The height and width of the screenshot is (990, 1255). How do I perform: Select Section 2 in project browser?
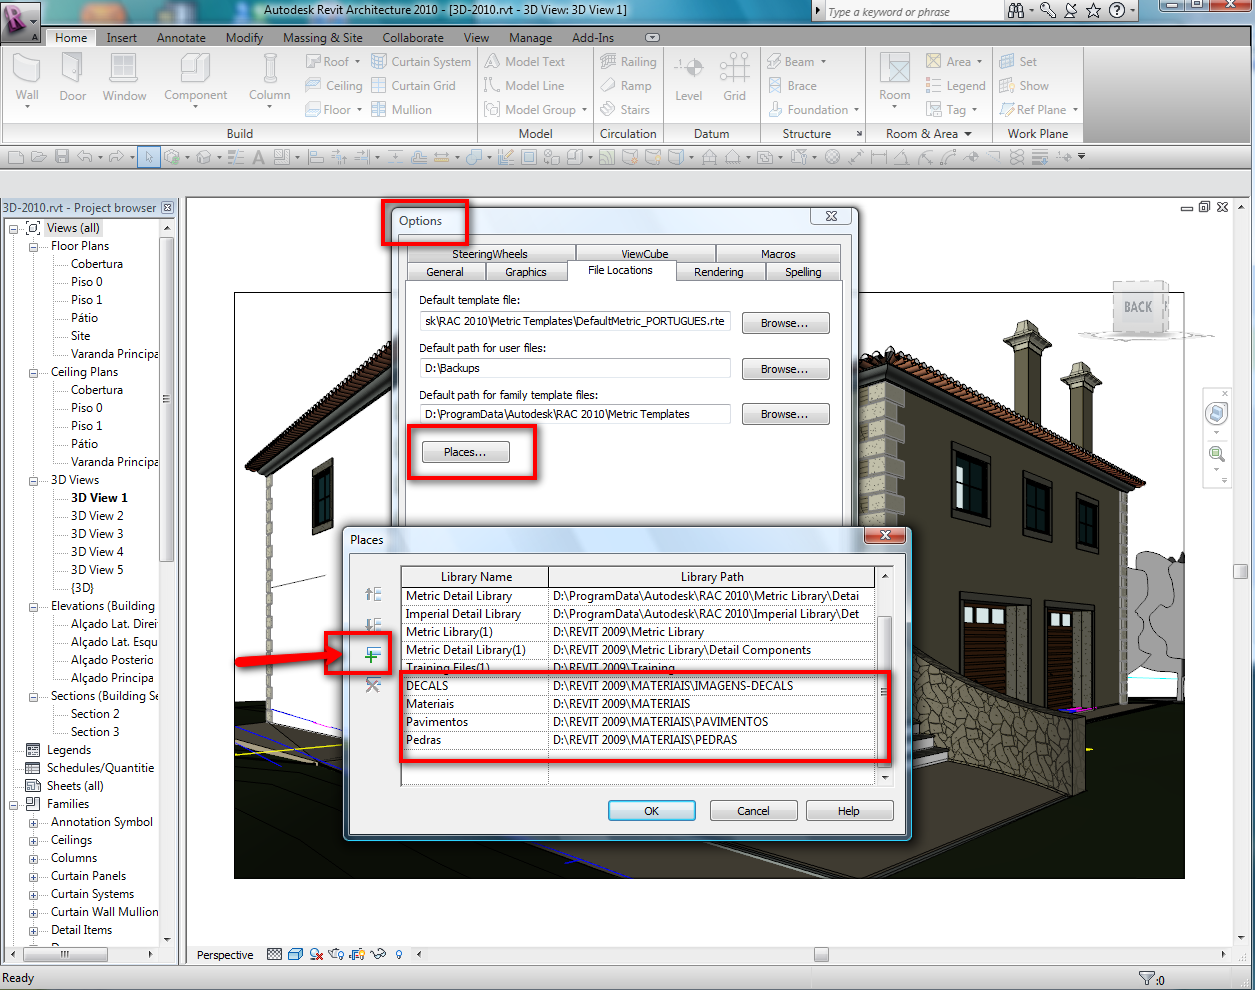(x=95, y=714)
